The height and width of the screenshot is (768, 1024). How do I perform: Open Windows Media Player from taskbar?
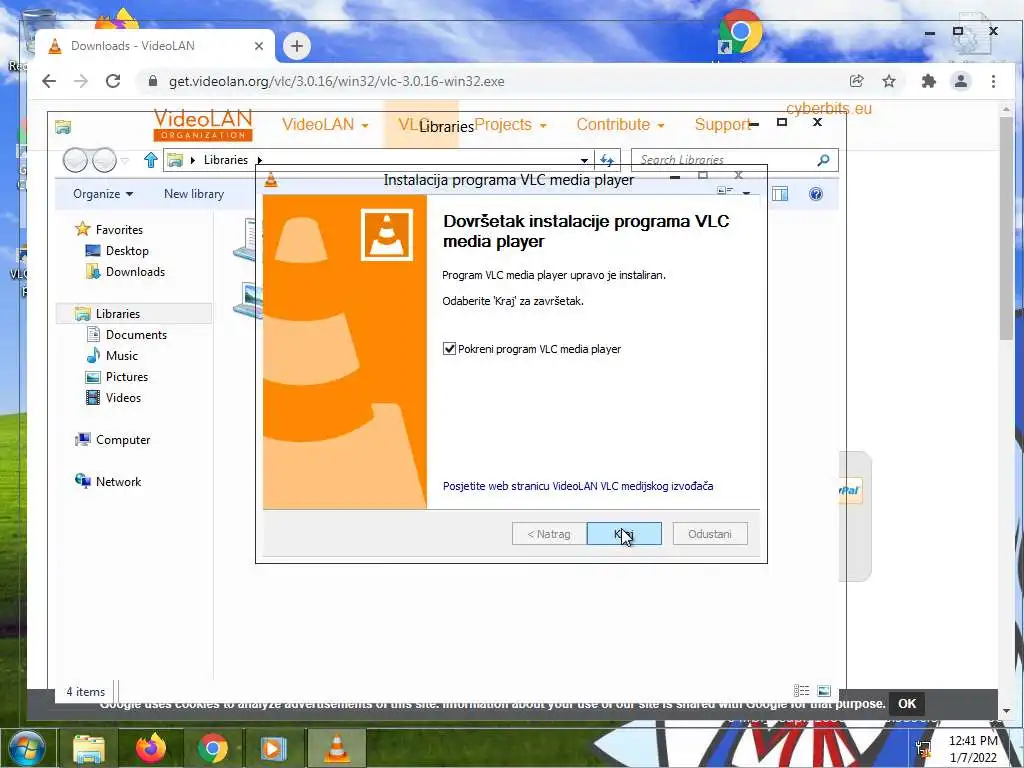pyautogui.click(x=274, y=748)
